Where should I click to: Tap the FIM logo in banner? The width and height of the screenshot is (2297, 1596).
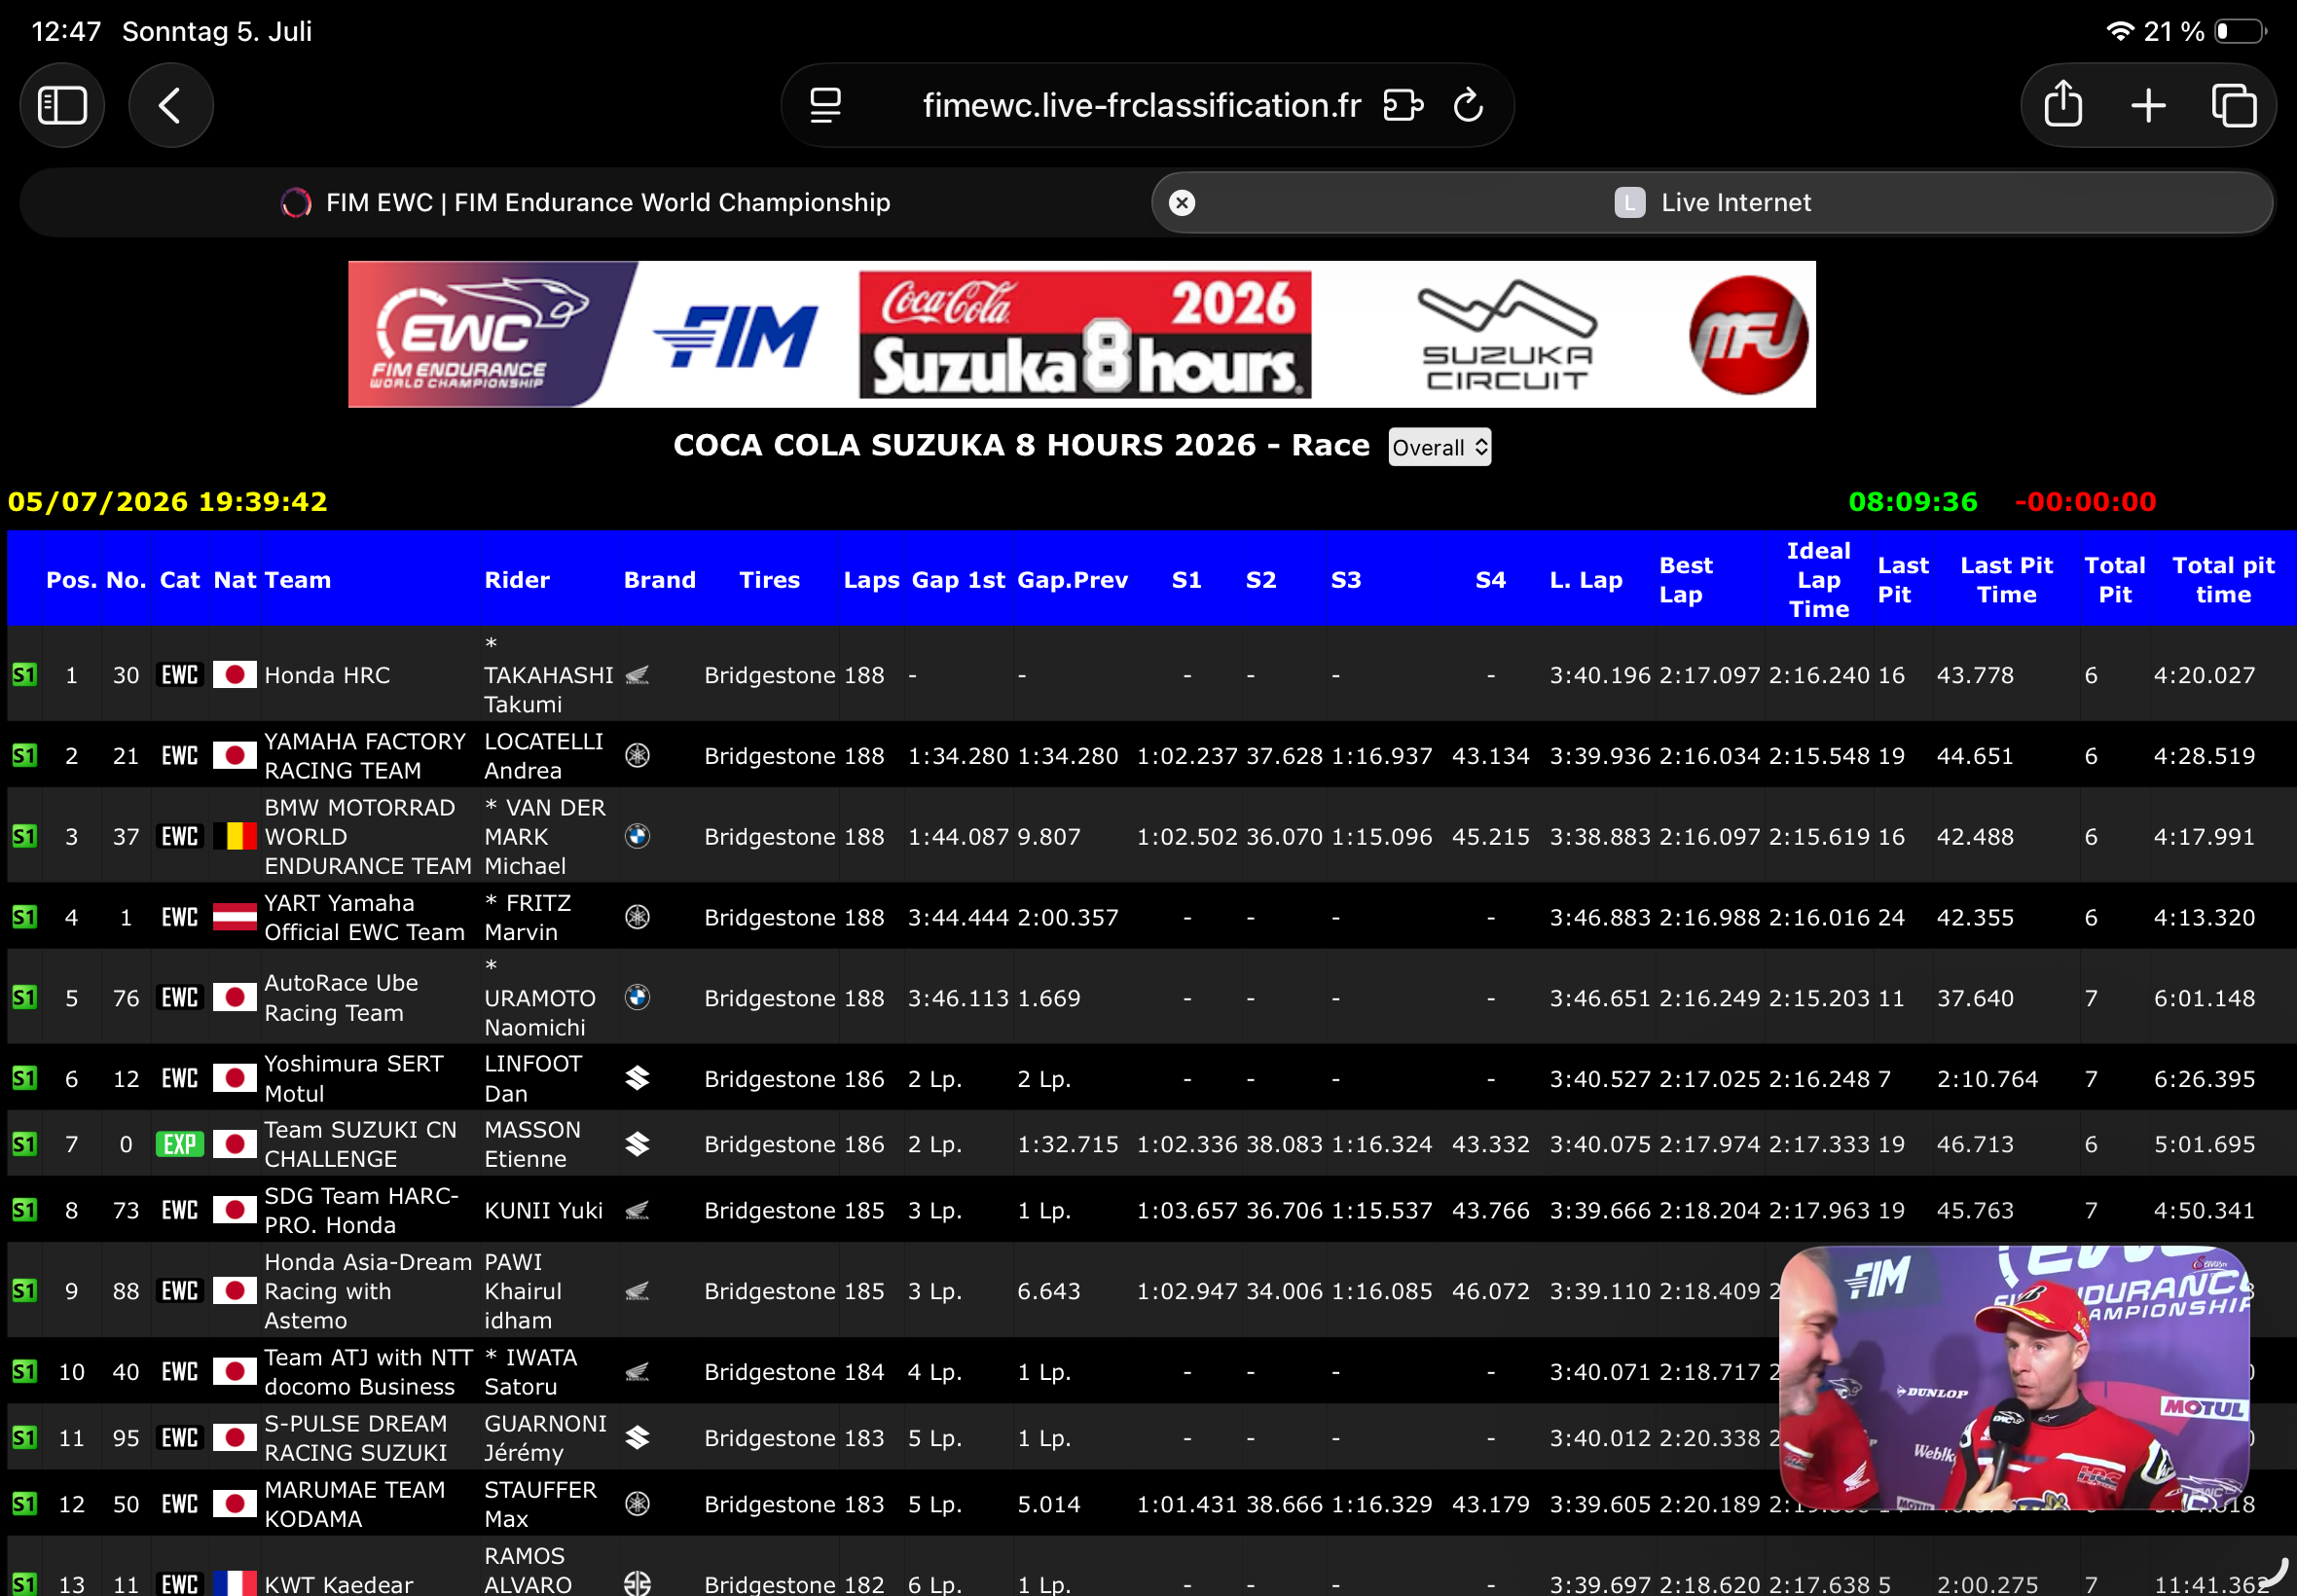pos(735,336)
